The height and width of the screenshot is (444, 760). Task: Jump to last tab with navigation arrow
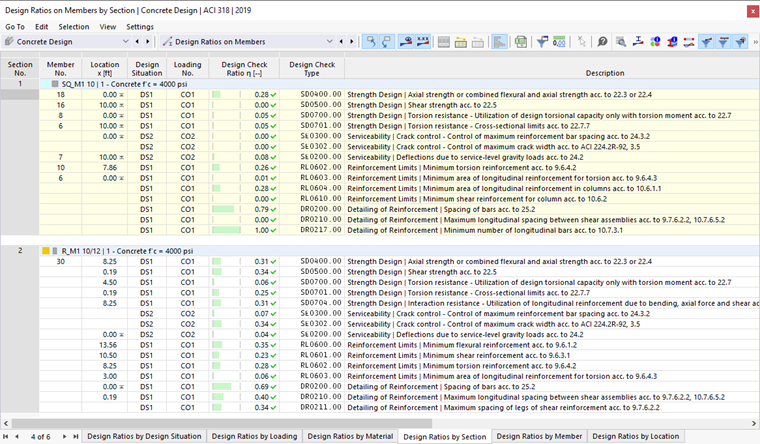[x=76, y=437]
